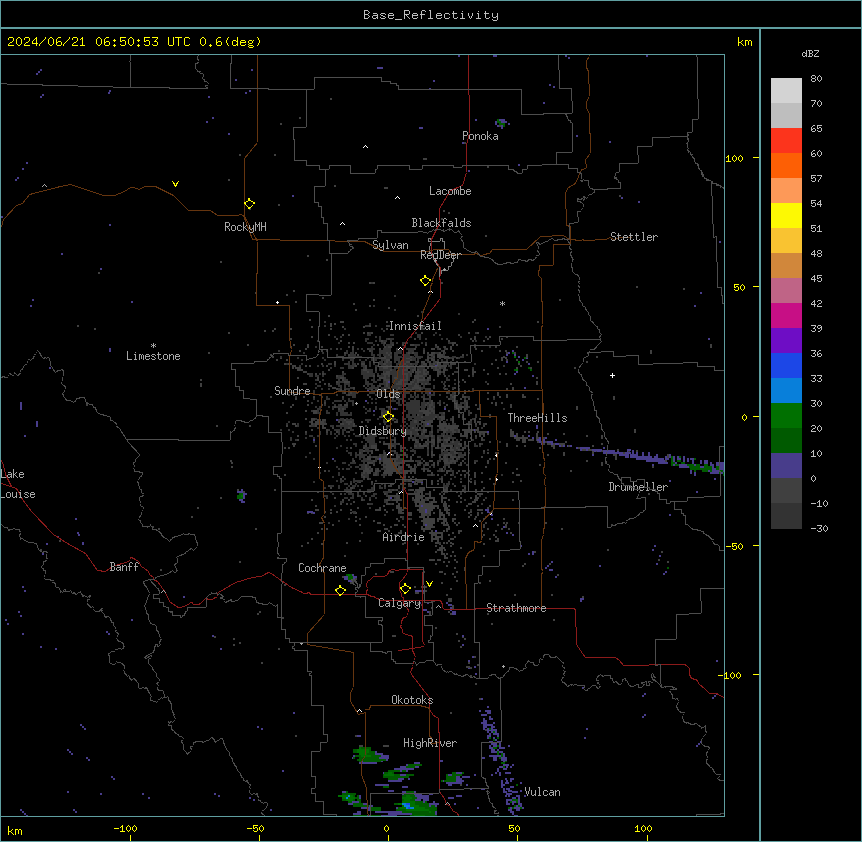862x842 pixels.
Task: Click the red 60–65 dBZ legend swatch
Action: point(786,140)
